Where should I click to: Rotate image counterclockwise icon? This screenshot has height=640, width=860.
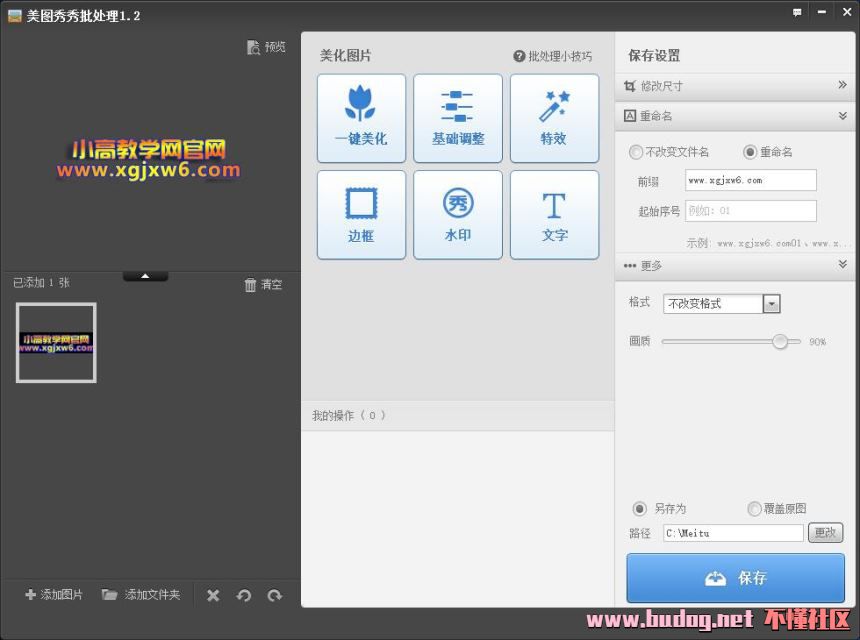pyautogui.click(x=244, y=595)
